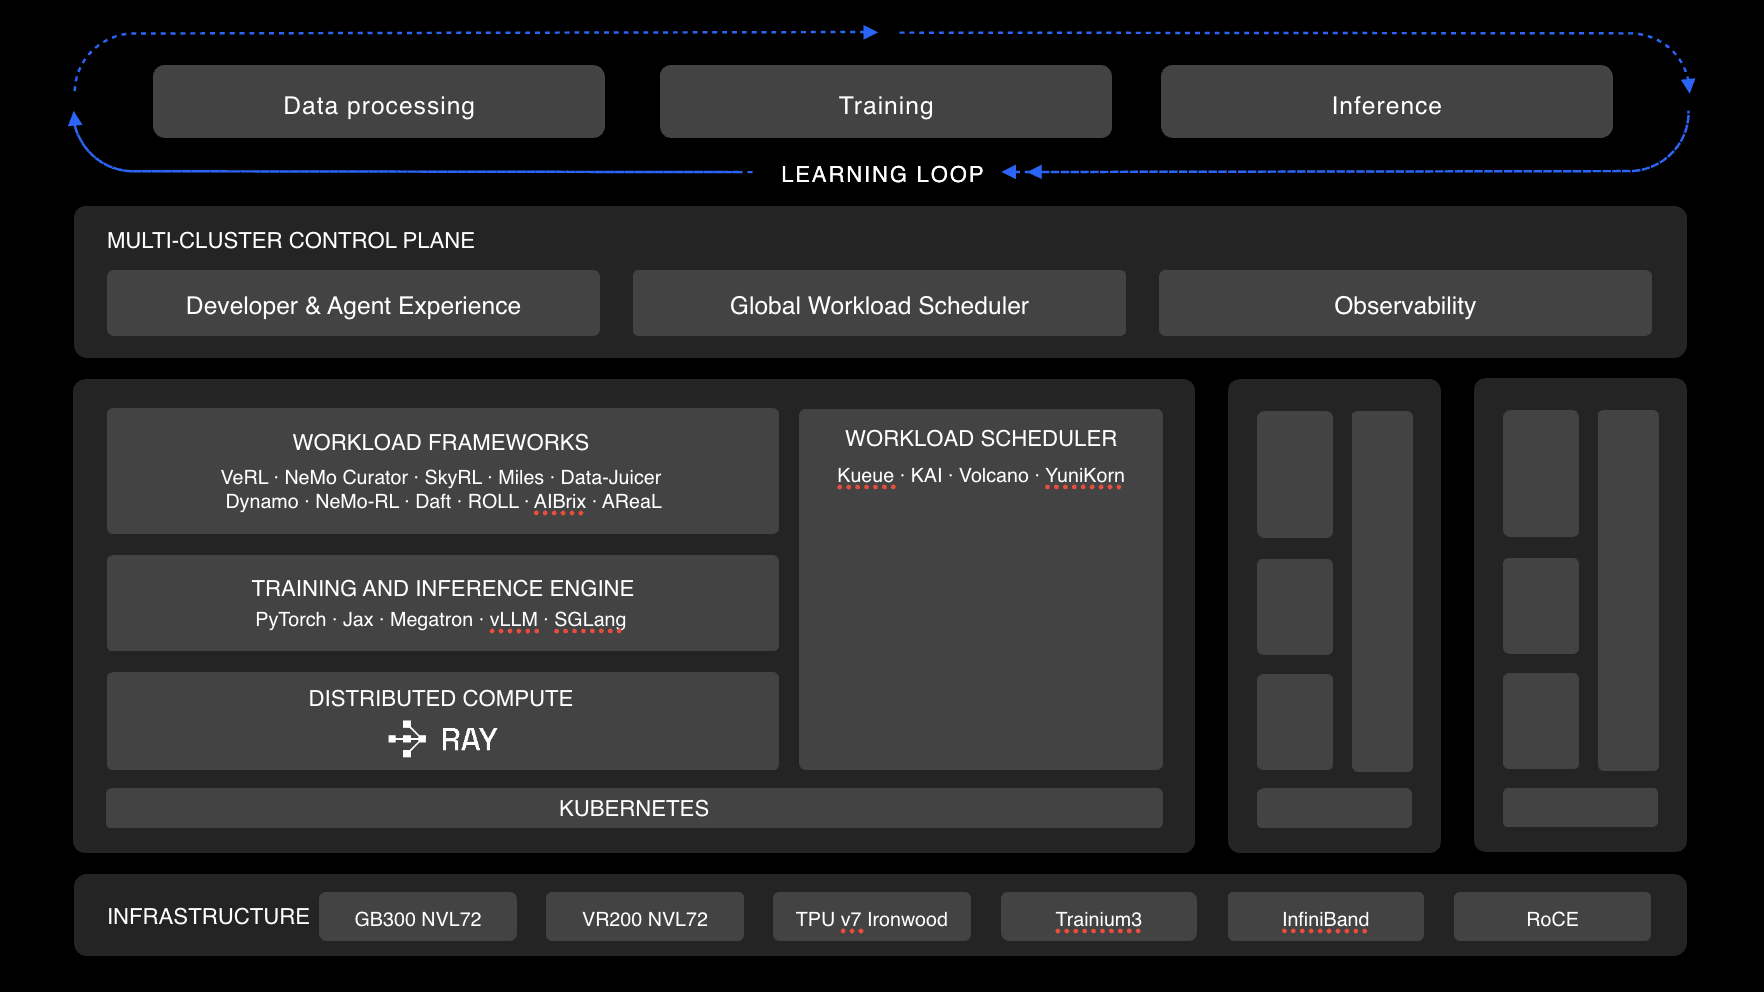Click the MULTI-CLUSTER CONTROL PLANE heading
The height and width of the screenshot is (992, 1764).
coord(291,240)
